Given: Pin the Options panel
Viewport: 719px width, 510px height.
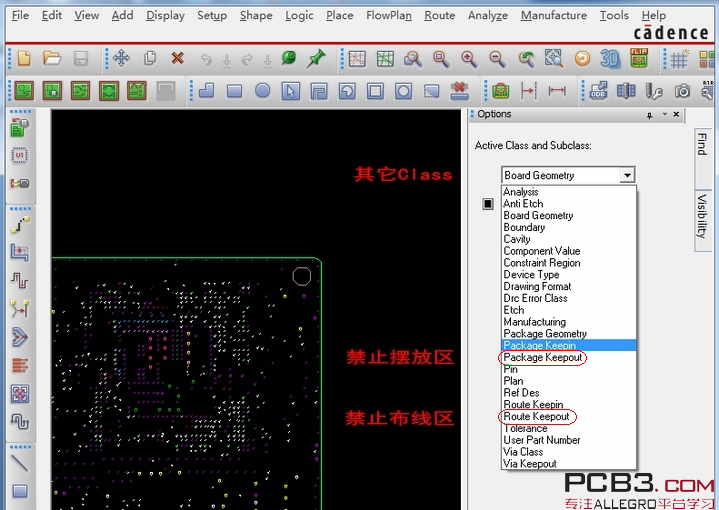Looking at the screenshot, I should (649, 115).
